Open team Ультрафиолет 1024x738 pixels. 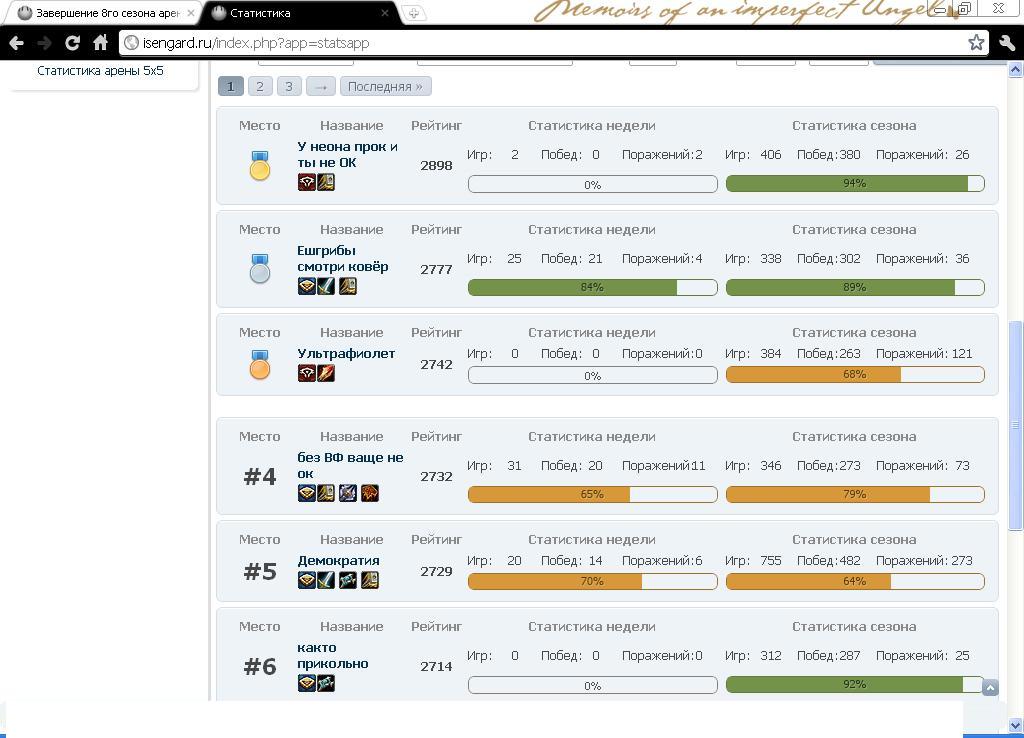coord(346,354)
